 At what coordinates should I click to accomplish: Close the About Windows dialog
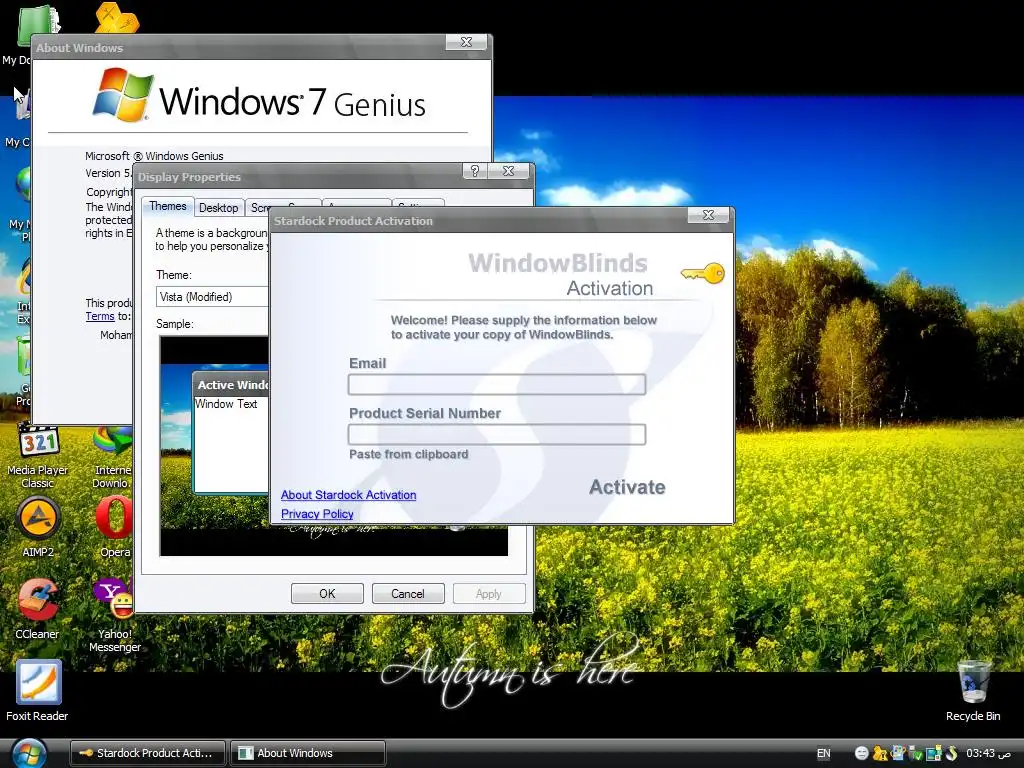466,42
